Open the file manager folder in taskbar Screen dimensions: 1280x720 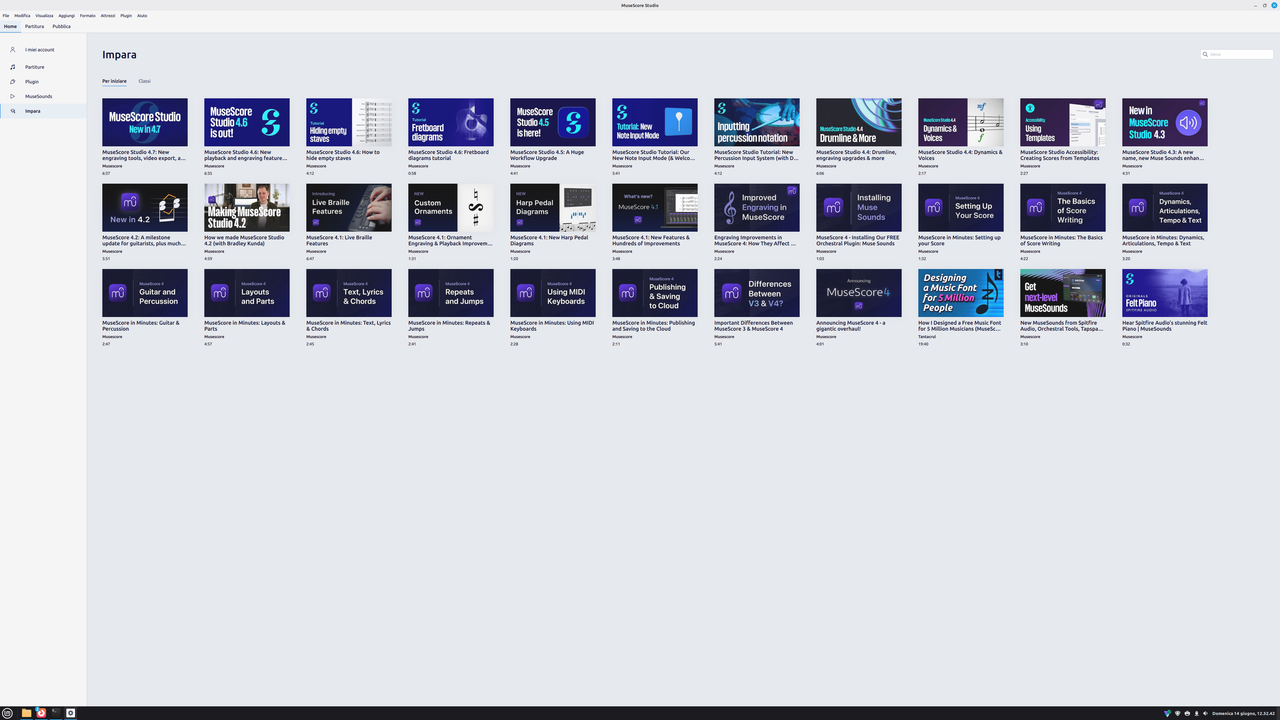[x=27, y=713]
